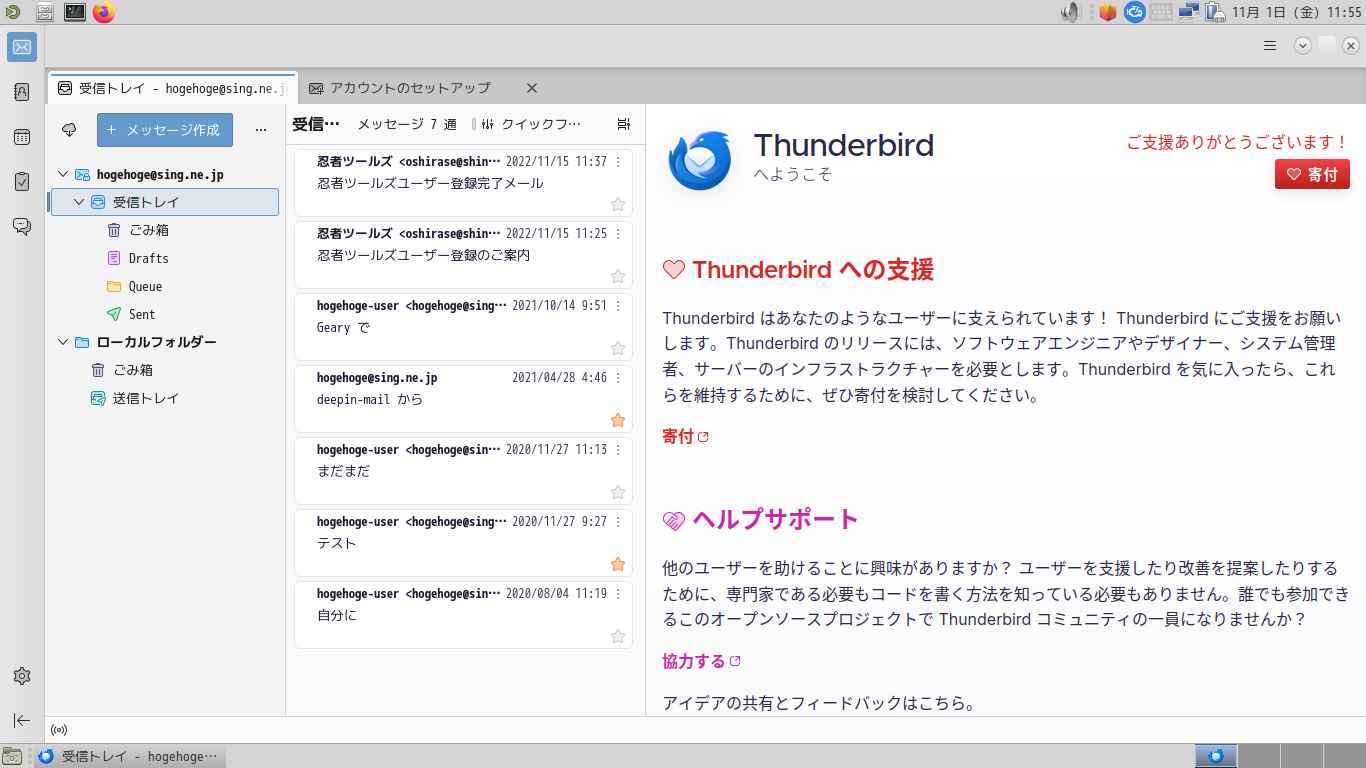Open the Thunderbird application menu (hamburger)
Image resolution: width=1366 pixels, height=768 pixels.
point(1270,45)
